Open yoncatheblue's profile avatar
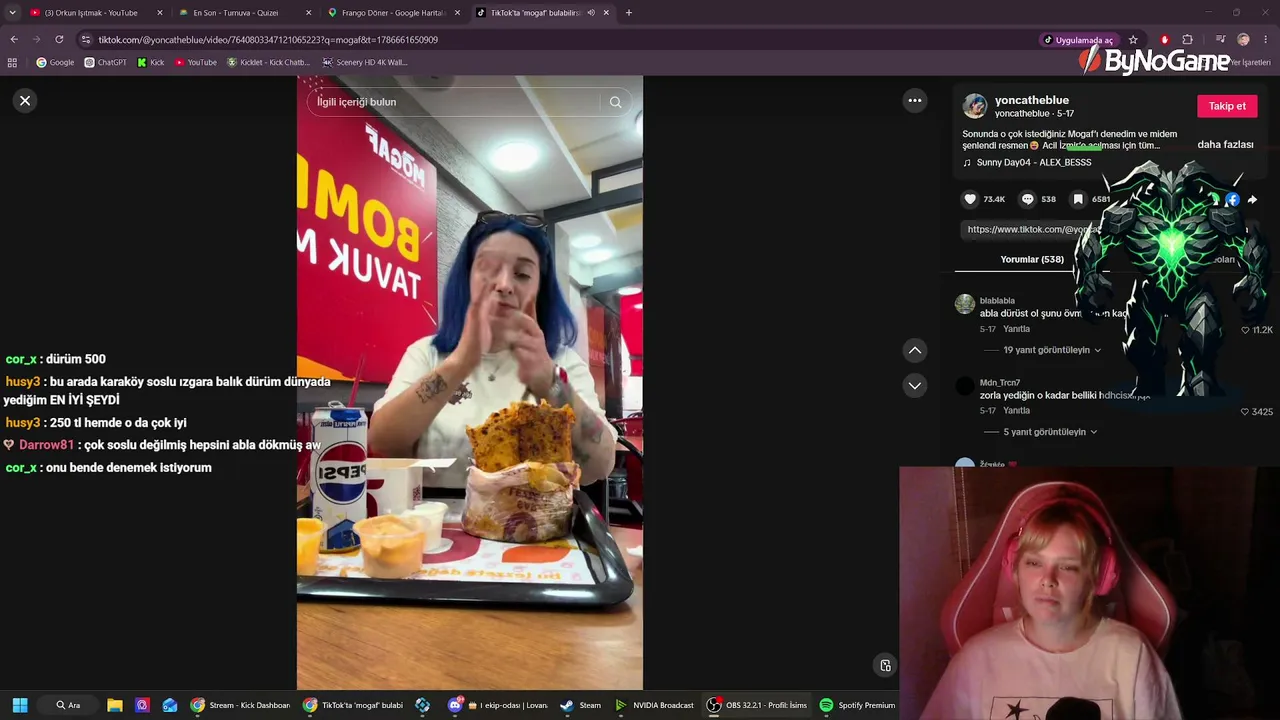Screen dimensions: 1280x720 click(x=975, y=106)
